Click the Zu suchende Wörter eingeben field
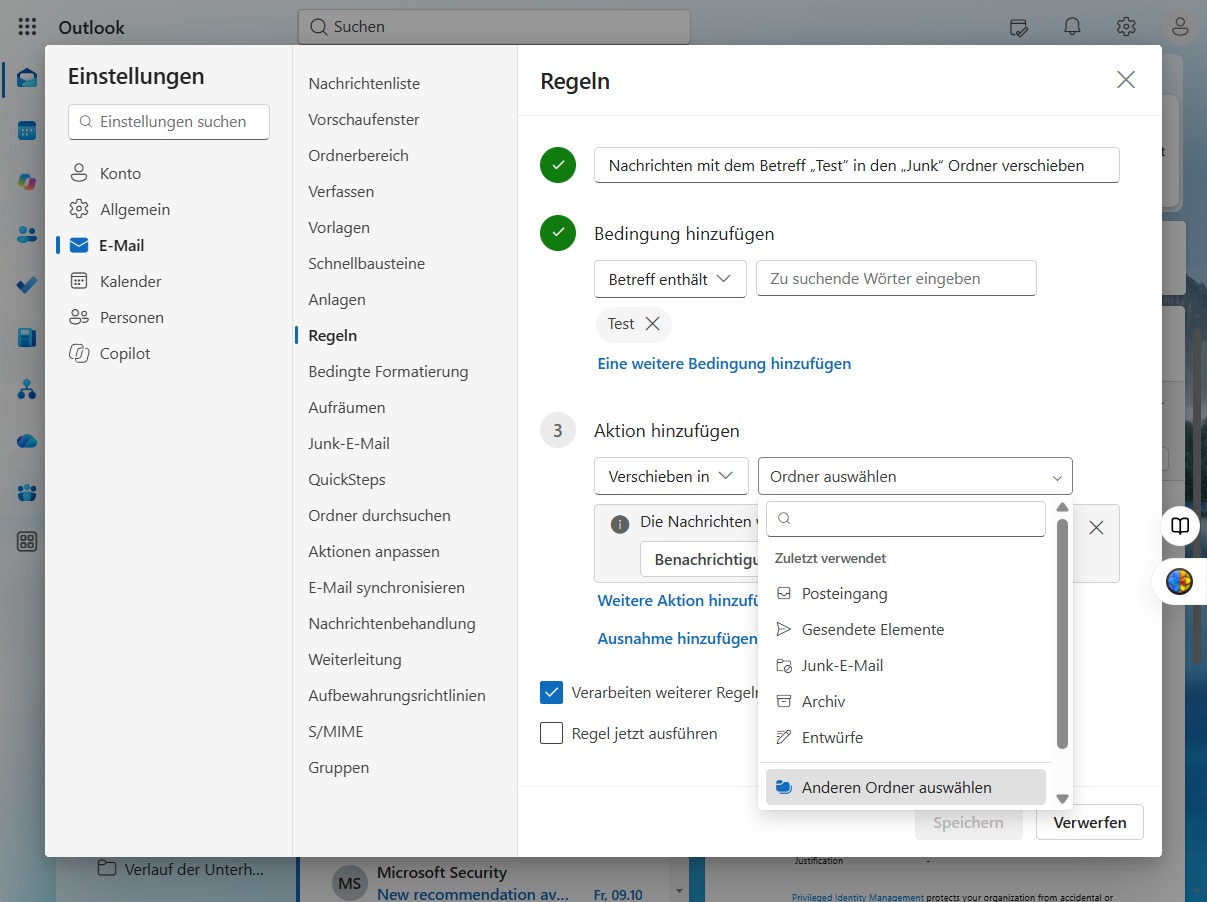This screenshot has width=1207, height=902. click(x=896, y=279)
